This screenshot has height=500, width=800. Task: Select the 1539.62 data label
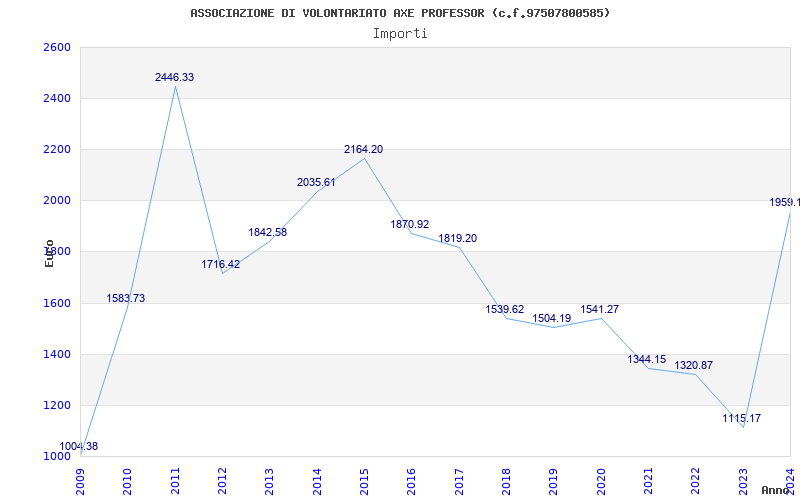coord(505,309)
